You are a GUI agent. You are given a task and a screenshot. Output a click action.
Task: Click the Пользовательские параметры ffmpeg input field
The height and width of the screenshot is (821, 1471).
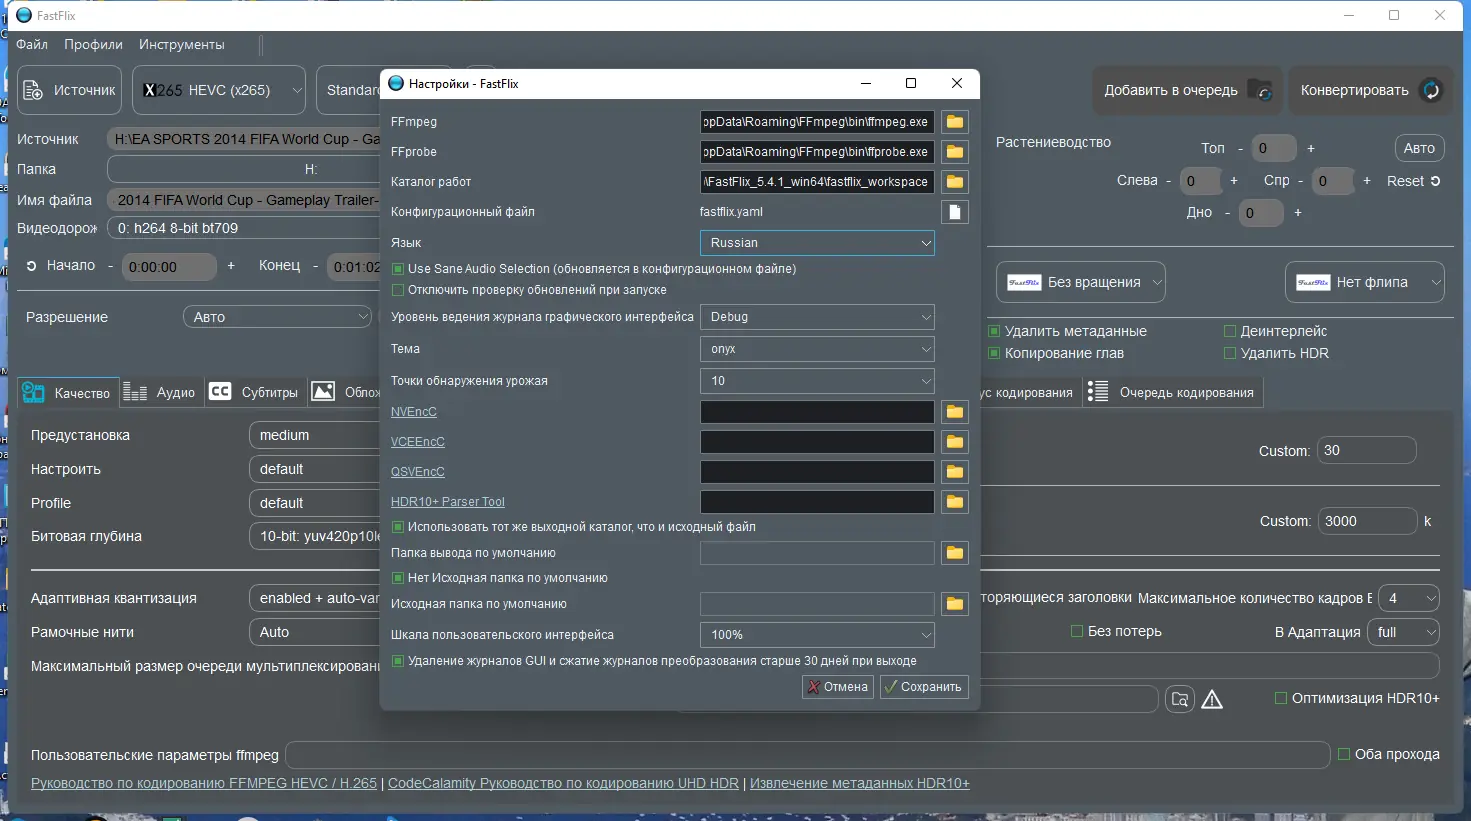coord(808,755)
